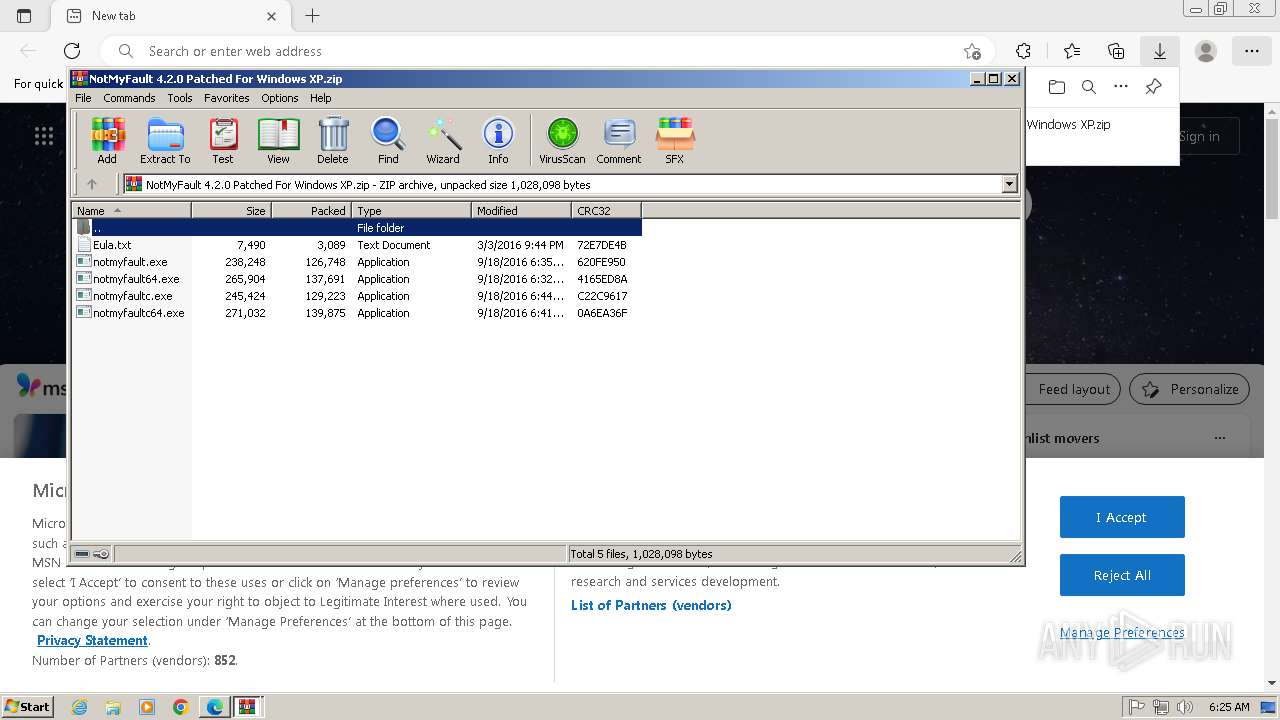1280x720 pixels.
Task: Open File Explorer from taskbar
Action: pos(113,707)
